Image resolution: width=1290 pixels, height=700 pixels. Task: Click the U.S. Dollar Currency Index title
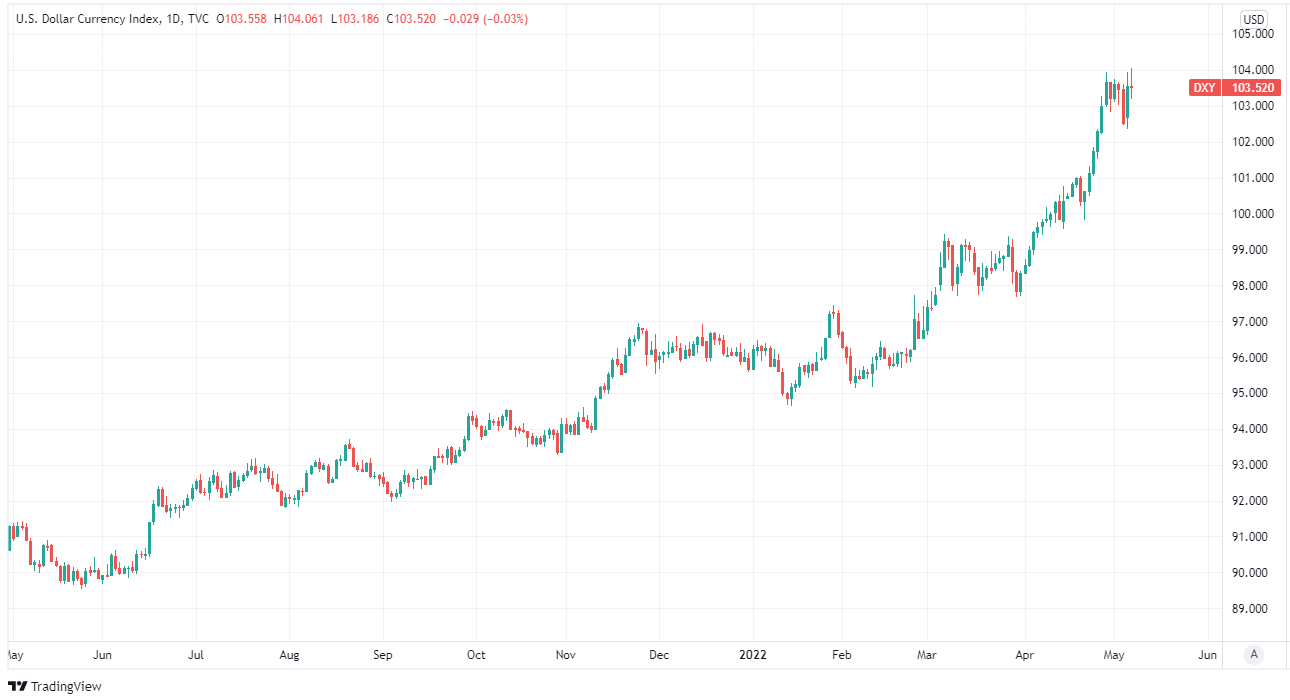(x=86, y=19)
